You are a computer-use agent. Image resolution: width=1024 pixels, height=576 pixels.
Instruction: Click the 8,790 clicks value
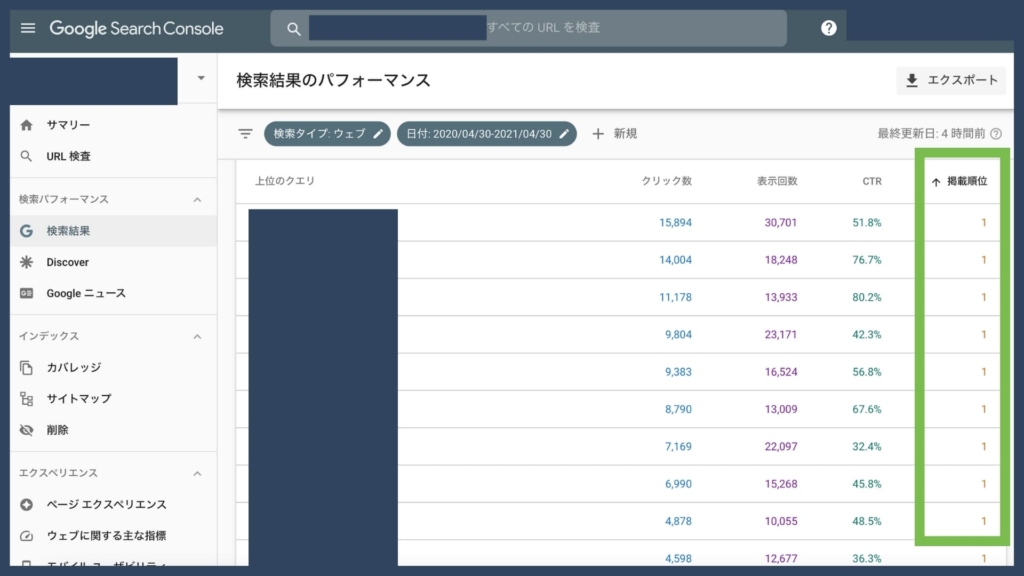pos(679,409)
